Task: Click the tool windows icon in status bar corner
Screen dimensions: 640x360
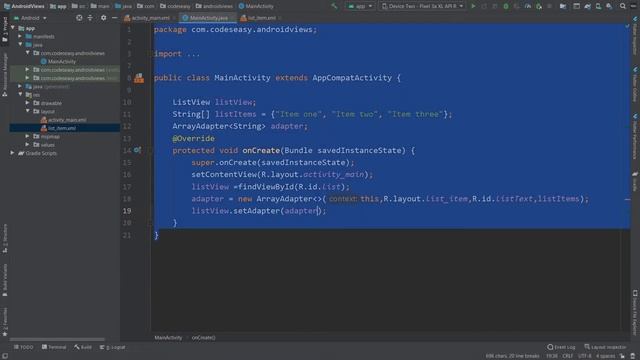Action: pos(4,356)
